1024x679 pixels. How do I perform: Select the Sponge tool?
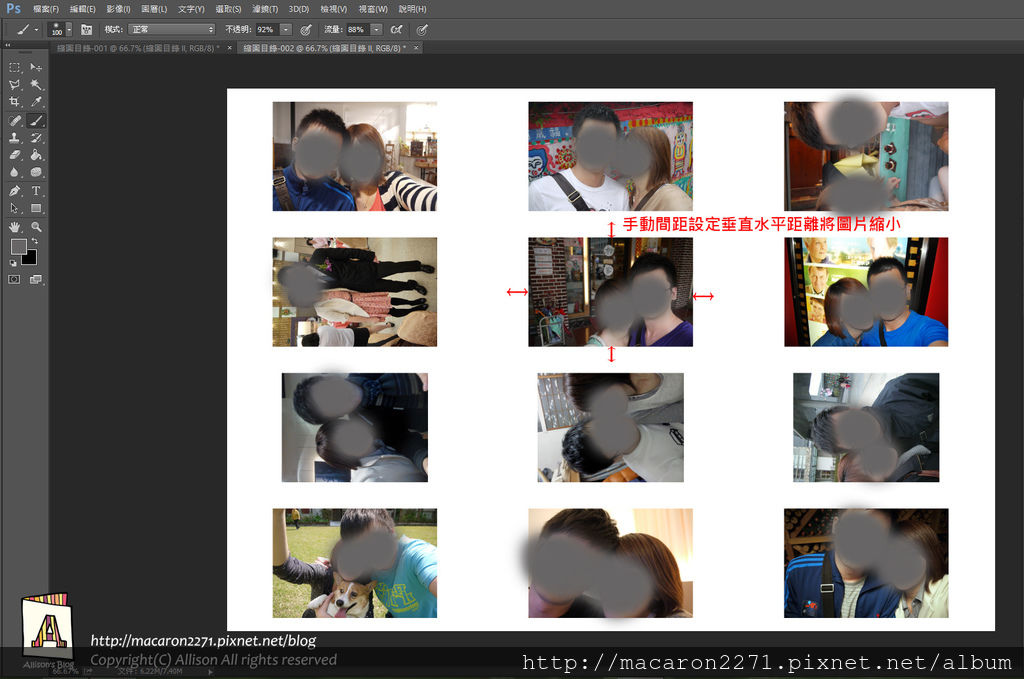[x=36, y=172]
